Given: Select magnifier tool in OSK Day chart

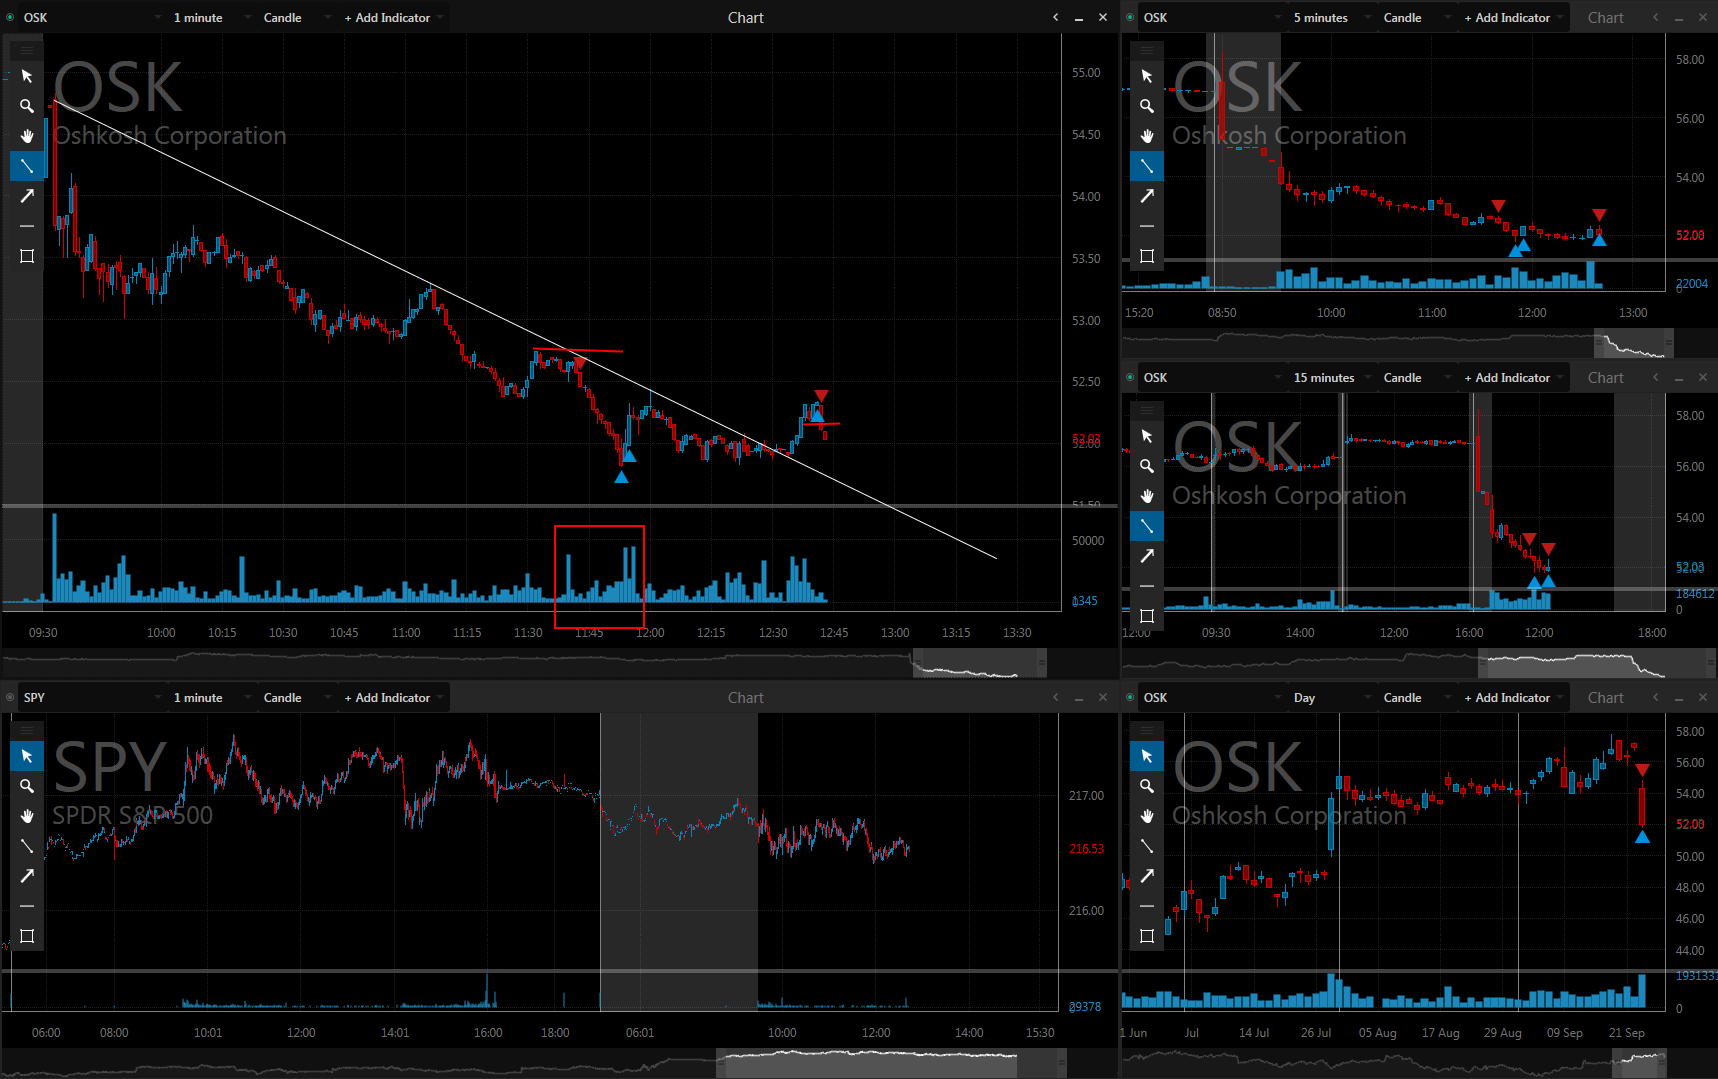Looking at the screenshot, I should pyautogui.click(x=1147, y=786).
